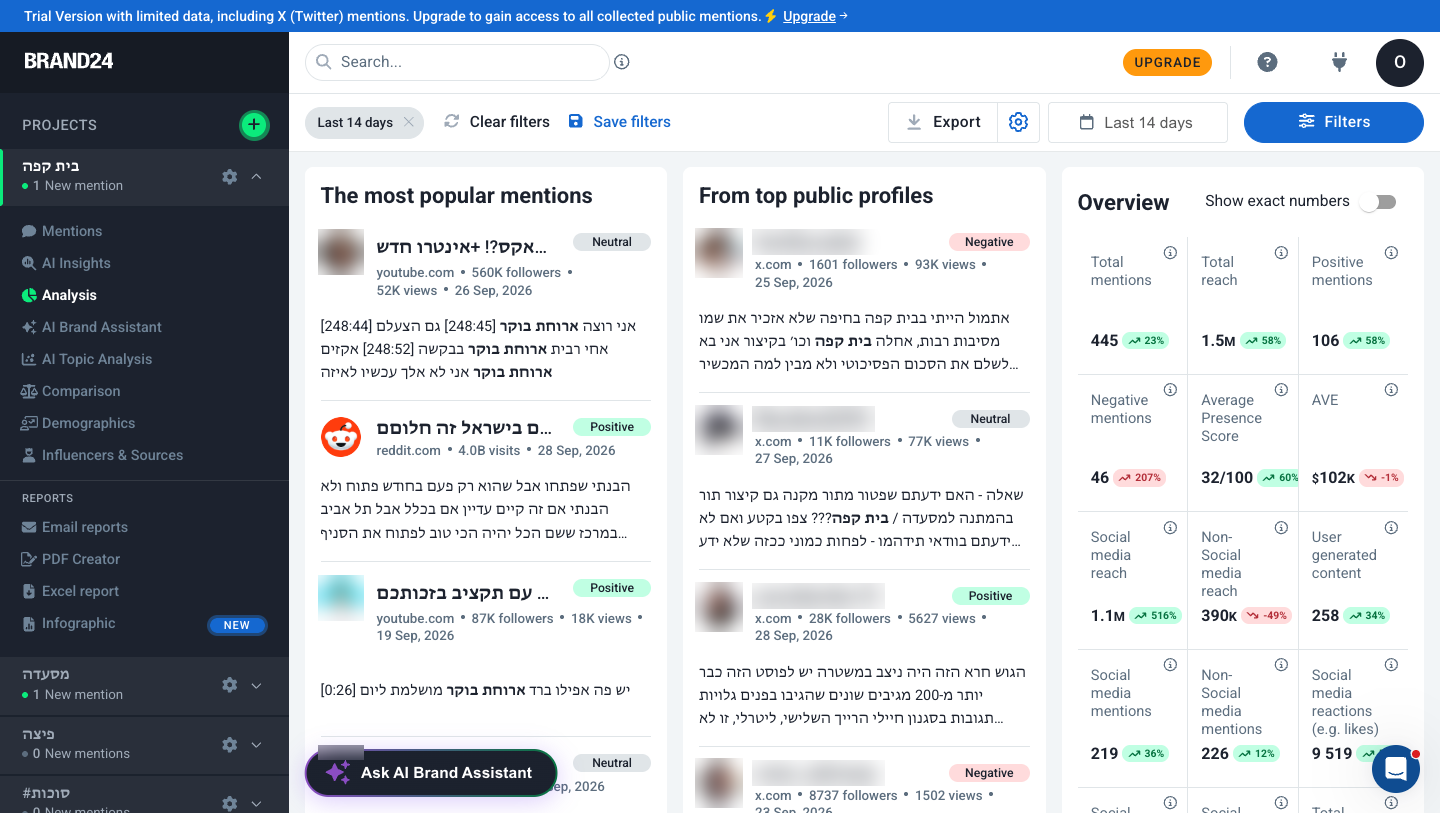Click info icon for Non-Social media reach
This screenshot has height=813, width=1440.
tap(1281, 527)
